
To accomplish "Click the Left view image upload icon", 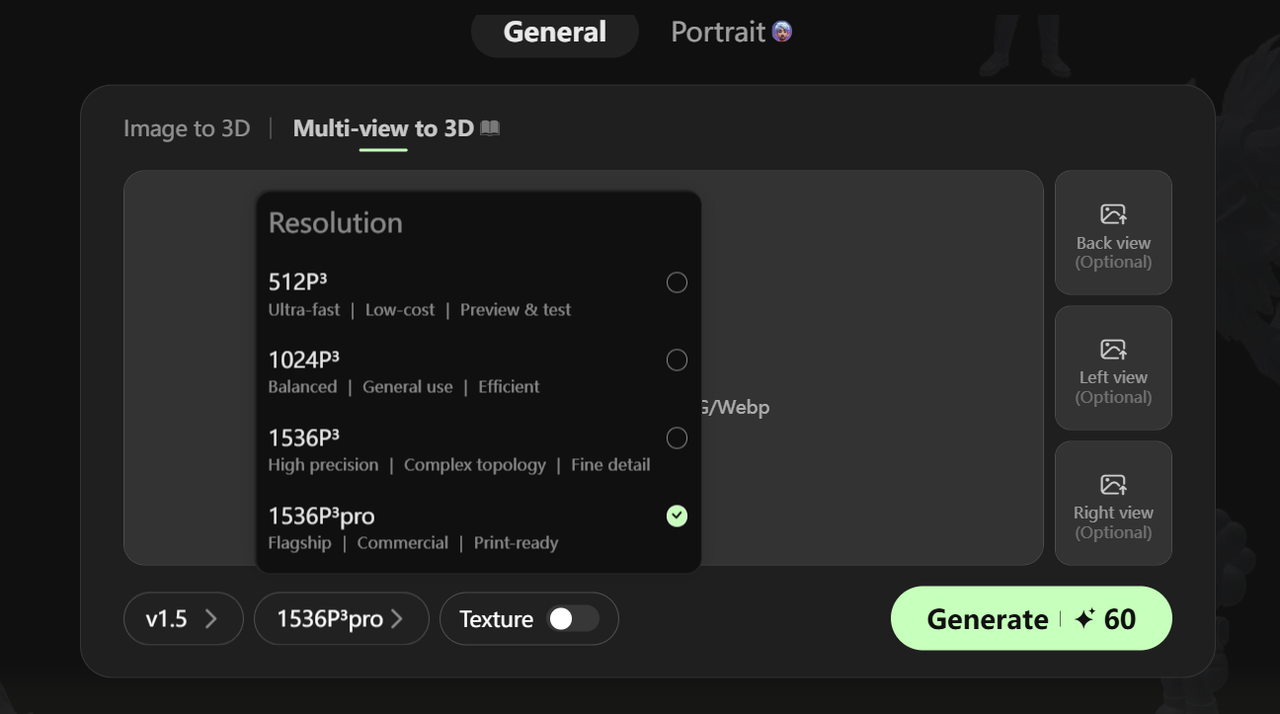I will coord(1113,348).
